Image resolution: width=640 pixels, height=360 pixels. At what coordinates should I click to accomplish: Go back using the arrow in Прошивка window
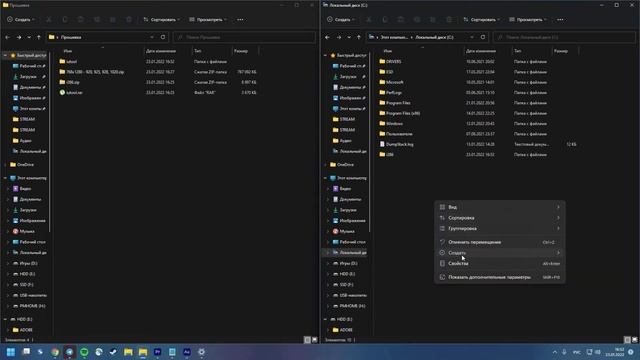(8, 37)
